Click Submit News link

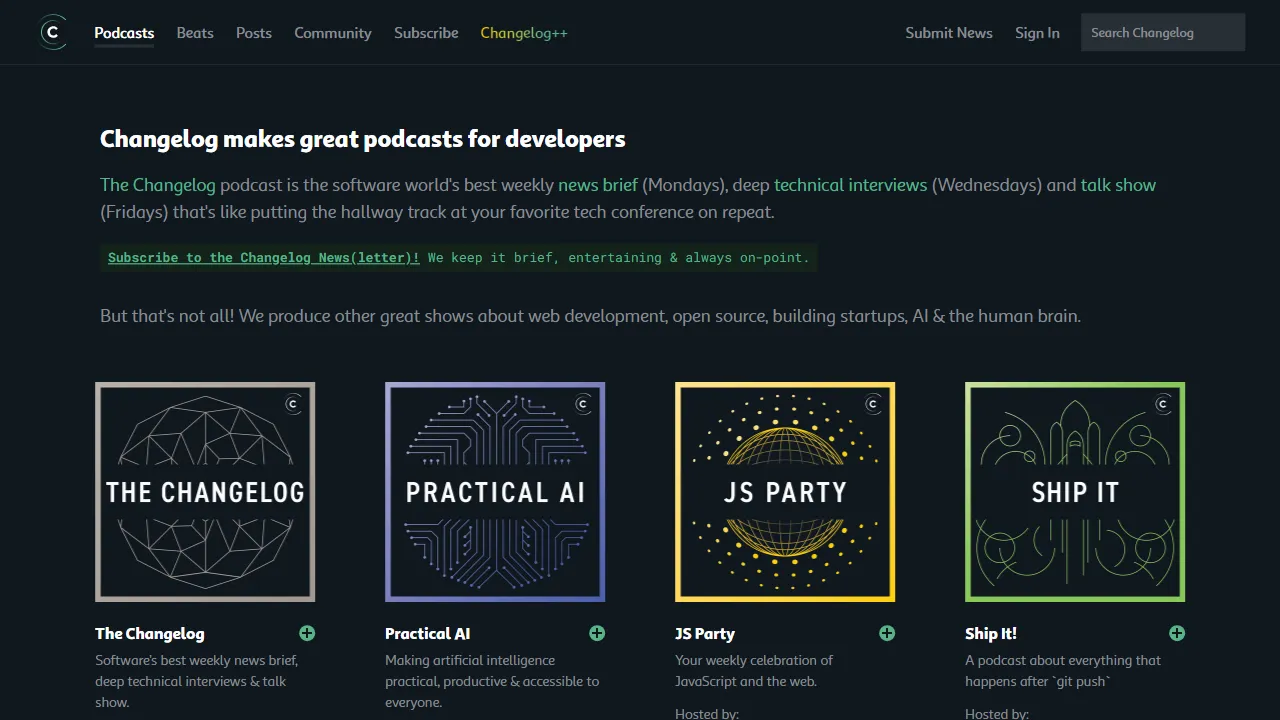[x=949, y=33]
